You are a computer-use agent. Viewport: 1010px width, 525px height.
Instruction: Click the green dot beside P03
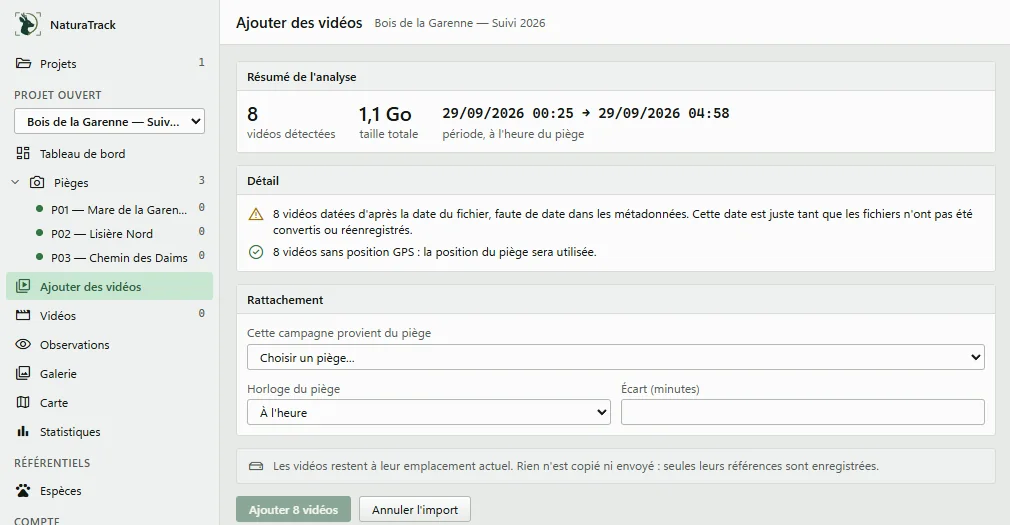point(39,256)
